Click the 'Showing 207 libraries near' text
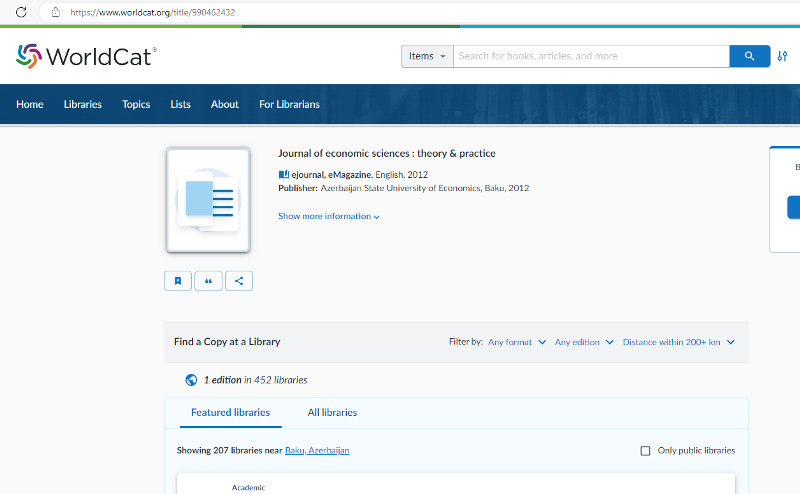The width and height of the screenshot is (800, 494). click(230, 451)
